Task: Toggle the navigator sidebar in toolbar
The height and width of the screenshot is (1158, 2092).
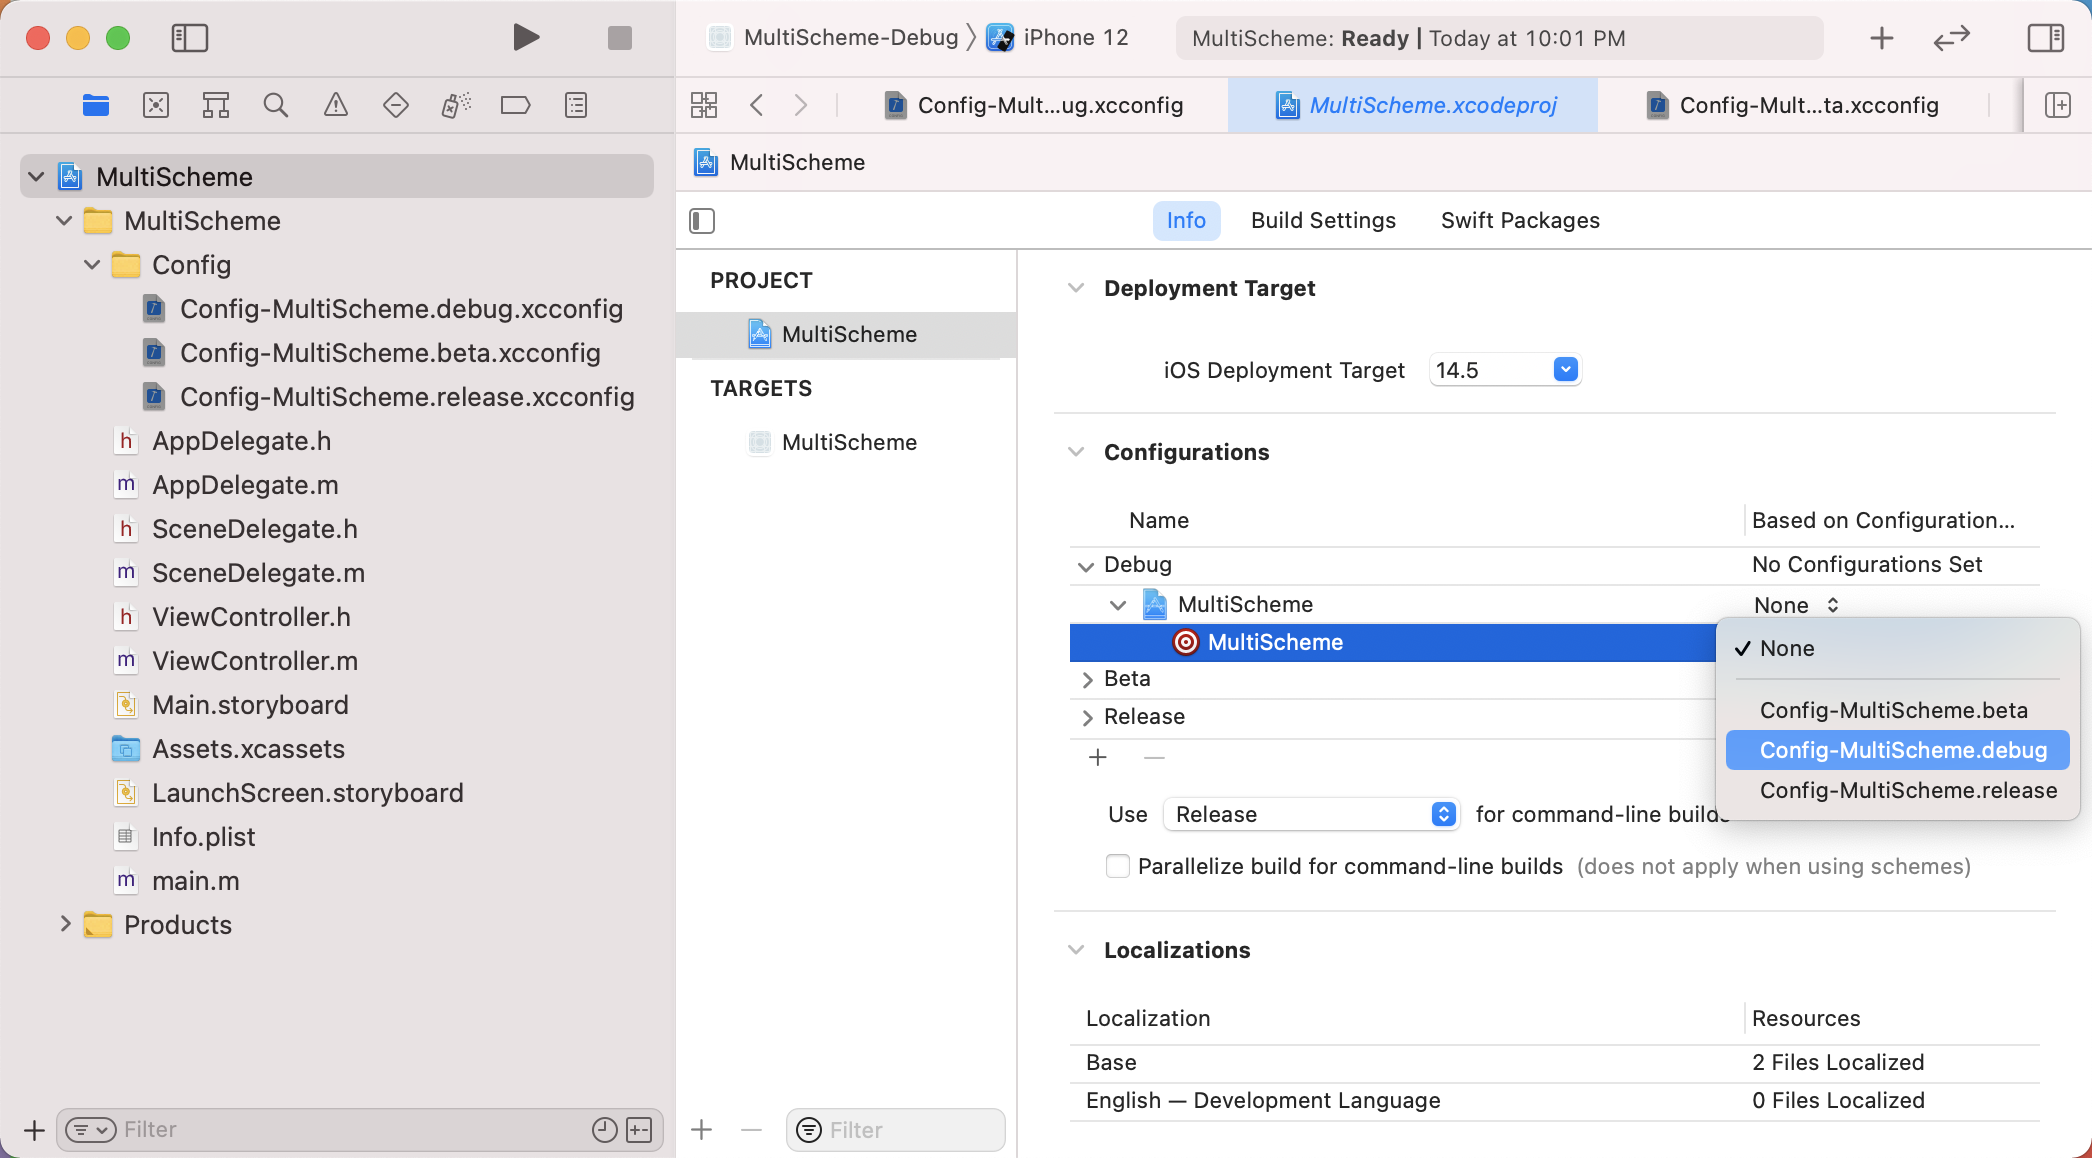Action: point(189,38)
